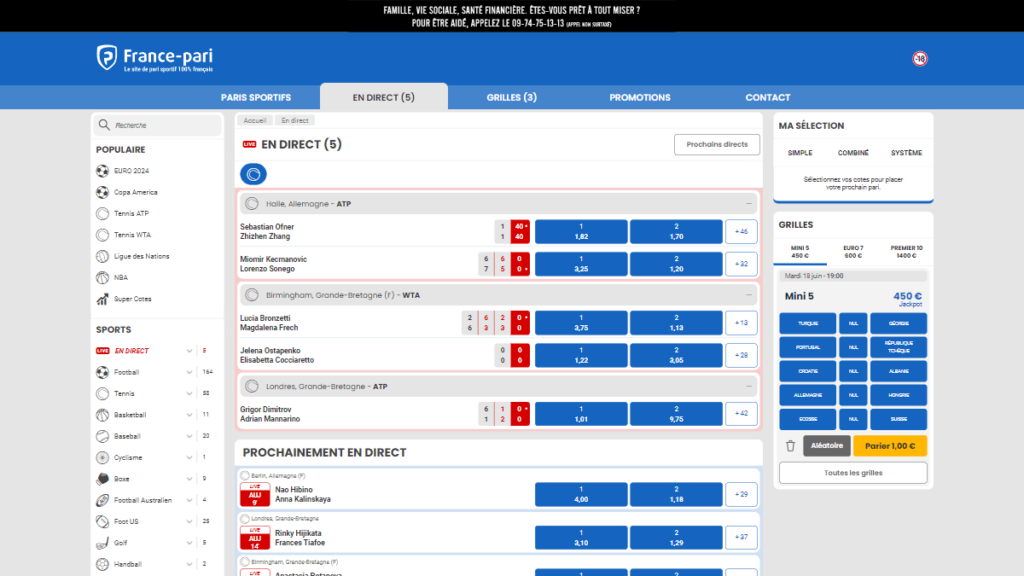Pick ÉCOSSE in Mini 5 grid
The width and height of the screenshot is (1024, 576).
(808, 419)
